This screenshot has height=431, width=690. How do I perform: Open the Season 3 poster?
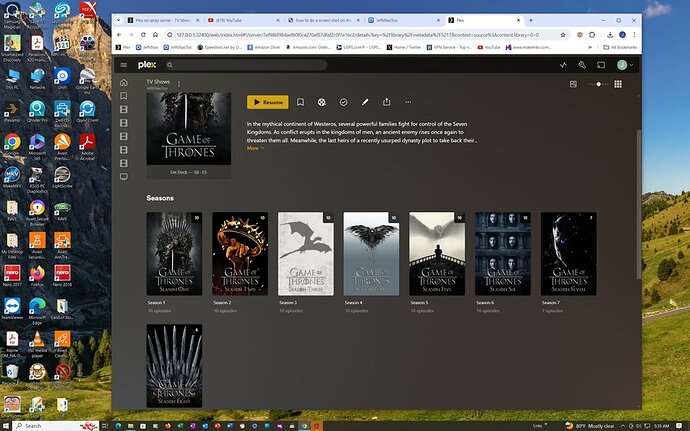(x=305, y=254)
